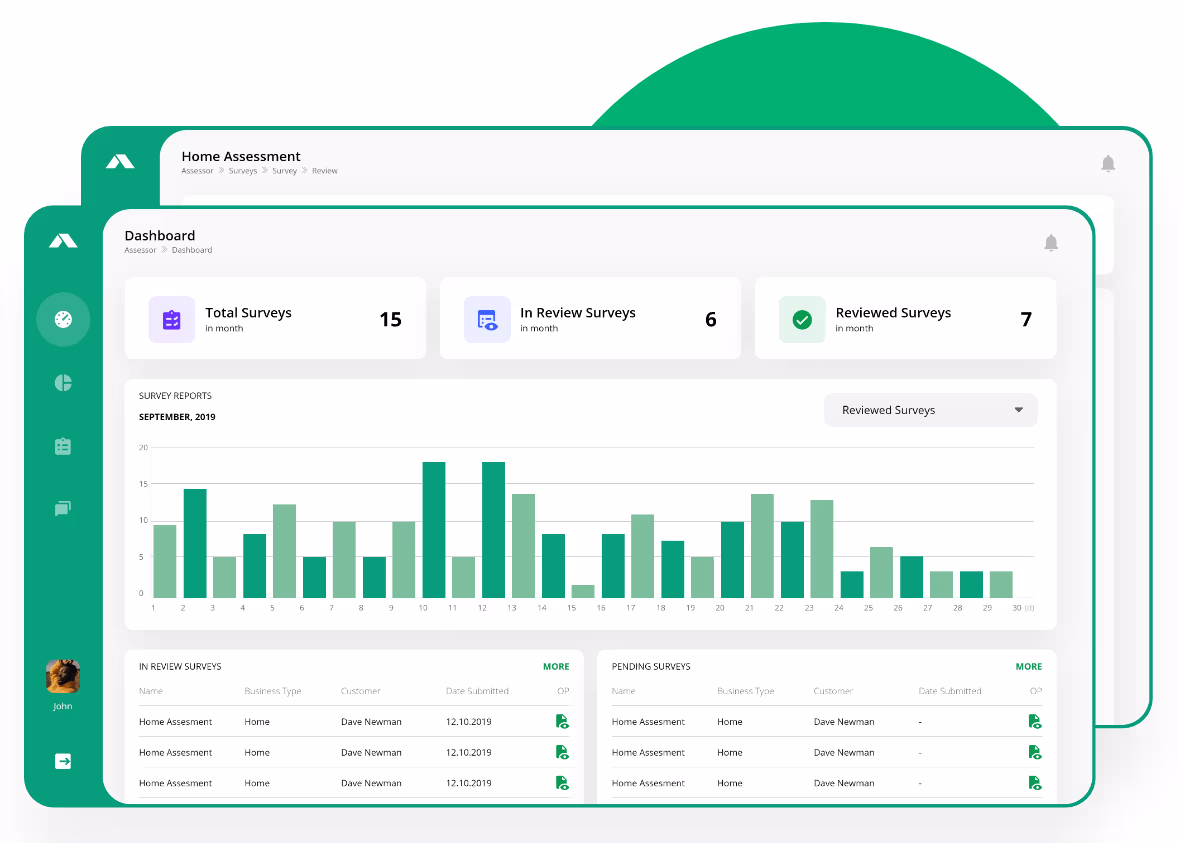The height and width of the screenshot is (843, 1179).
Task: Open John's profile avatar
Action: pyautogui.click(x=63, y=677)
